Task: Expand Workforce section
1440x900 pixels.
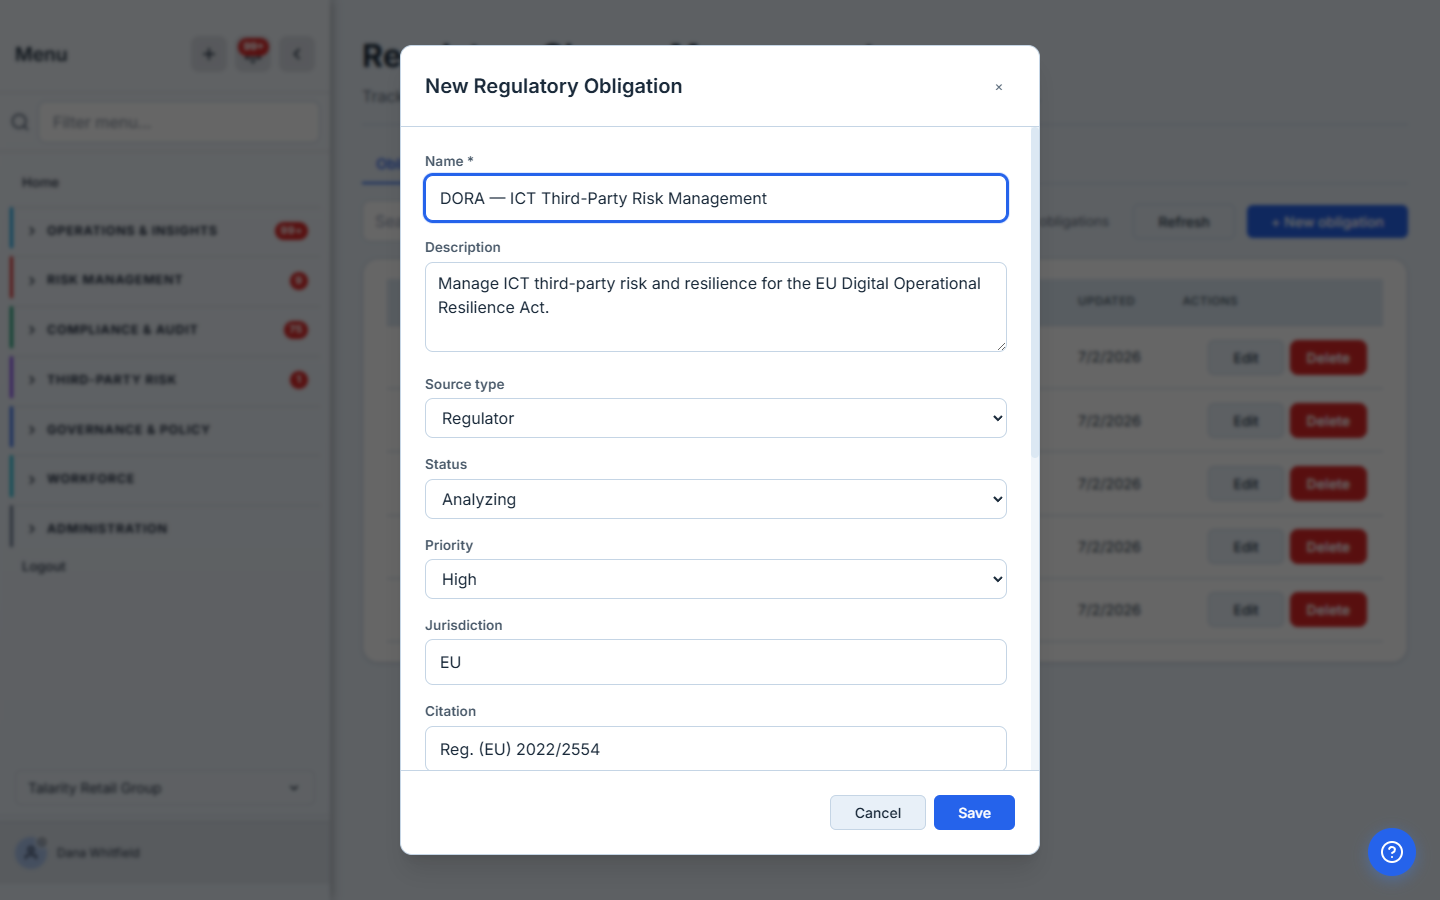Action: [165, 478]
